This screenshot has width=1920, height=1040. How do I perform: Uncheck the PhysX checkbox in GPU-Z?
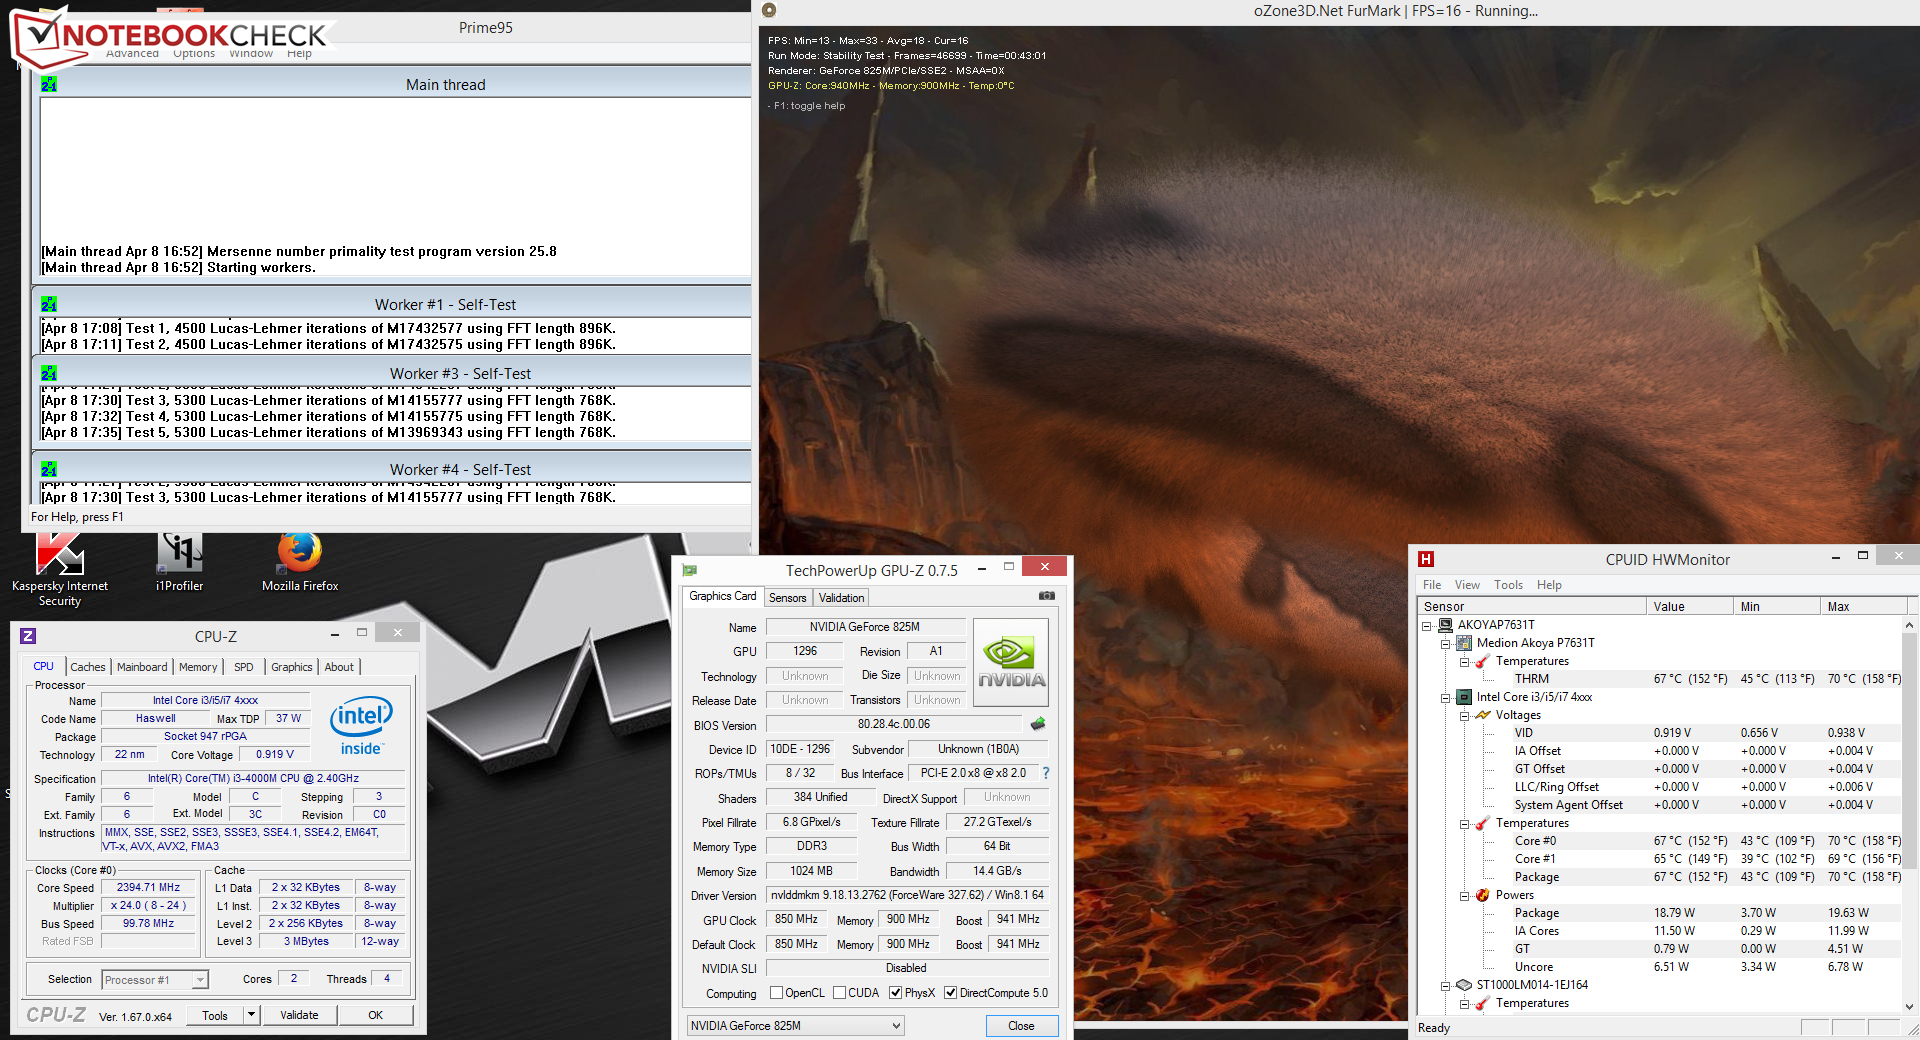[895, 993]
